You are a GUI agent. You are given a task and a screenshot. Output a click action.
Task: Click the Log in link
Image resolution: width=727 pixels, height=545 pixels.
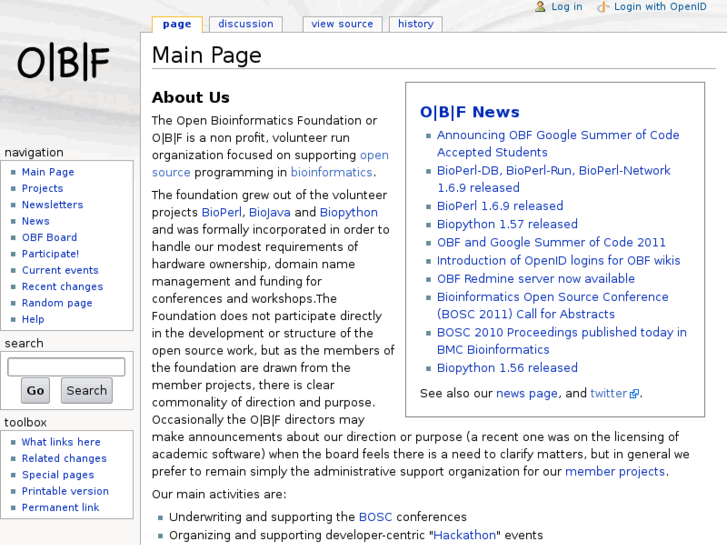567,6
